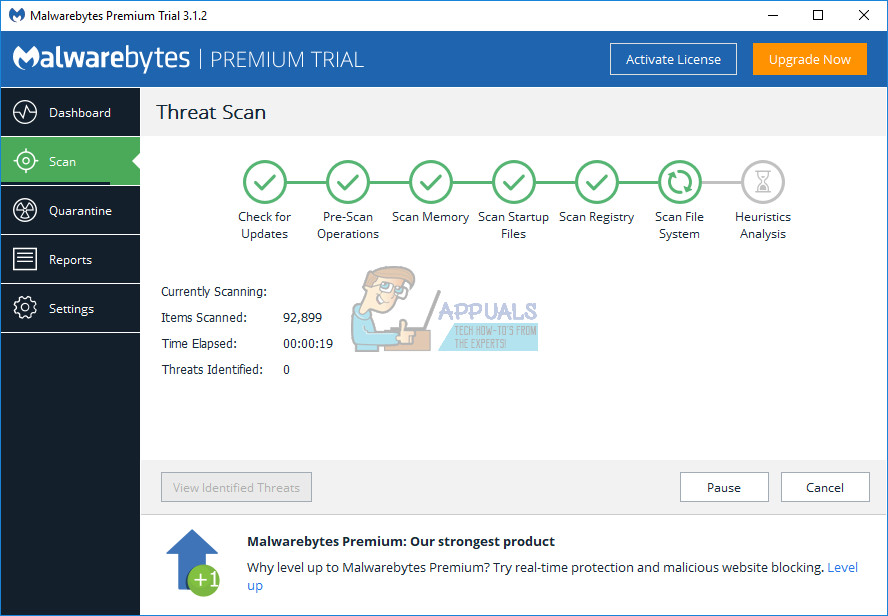
Task: Click the Quarantine radiation icon
Action: [25, 211]
